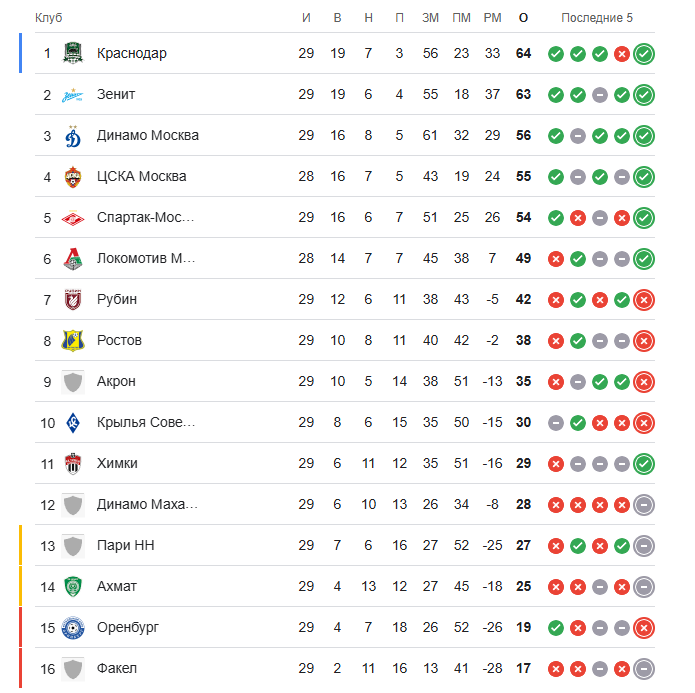Viewport: 695px width, 693px height.
Task: Click the Krylia Sovetov logo
Action: point(73,423)
